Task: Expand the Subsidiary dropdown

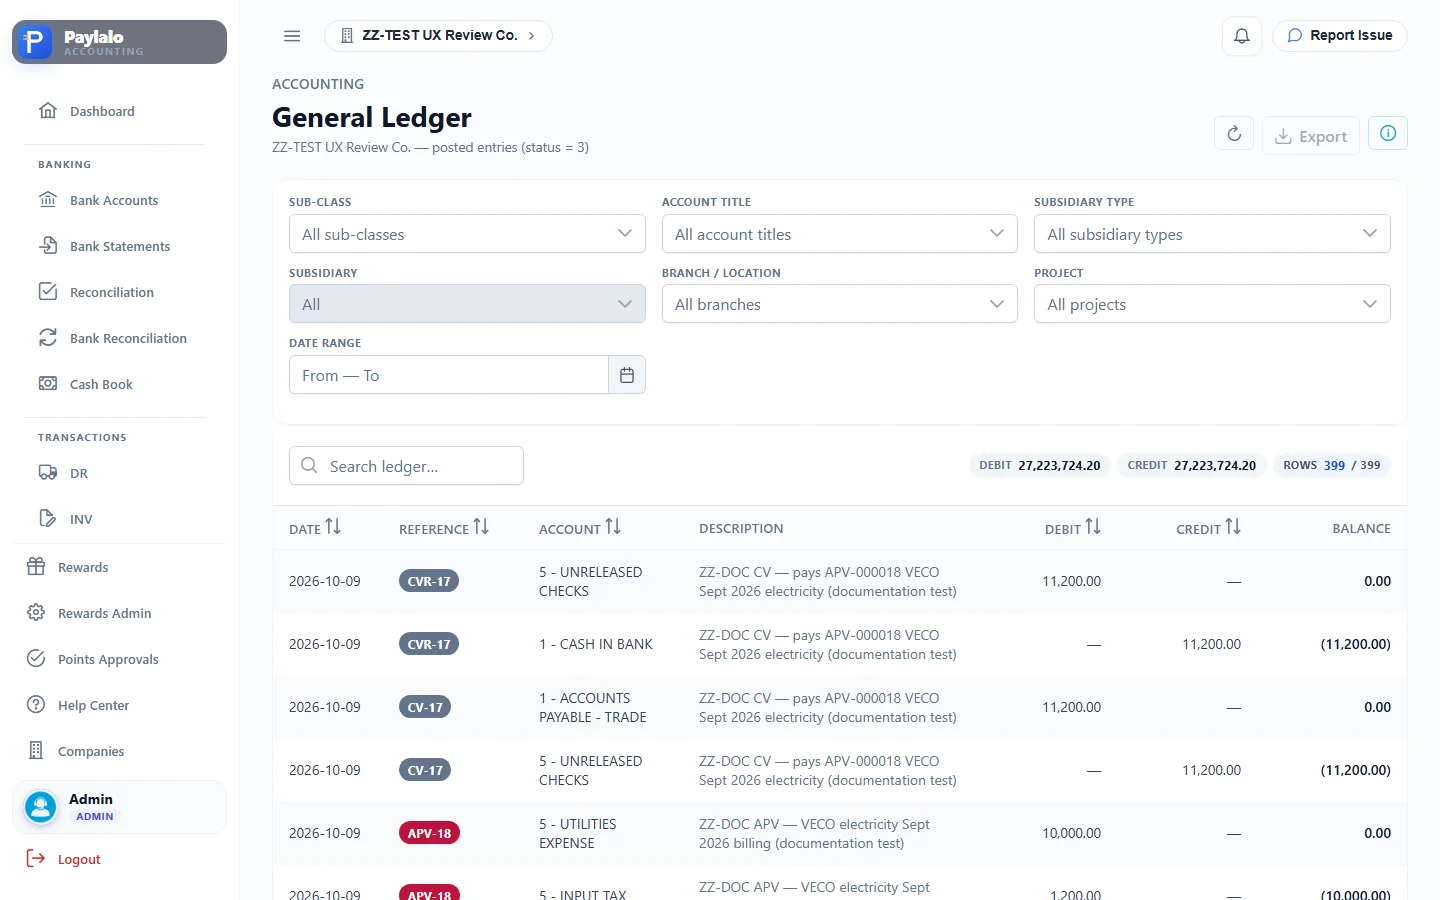Action: click(467, 304)
